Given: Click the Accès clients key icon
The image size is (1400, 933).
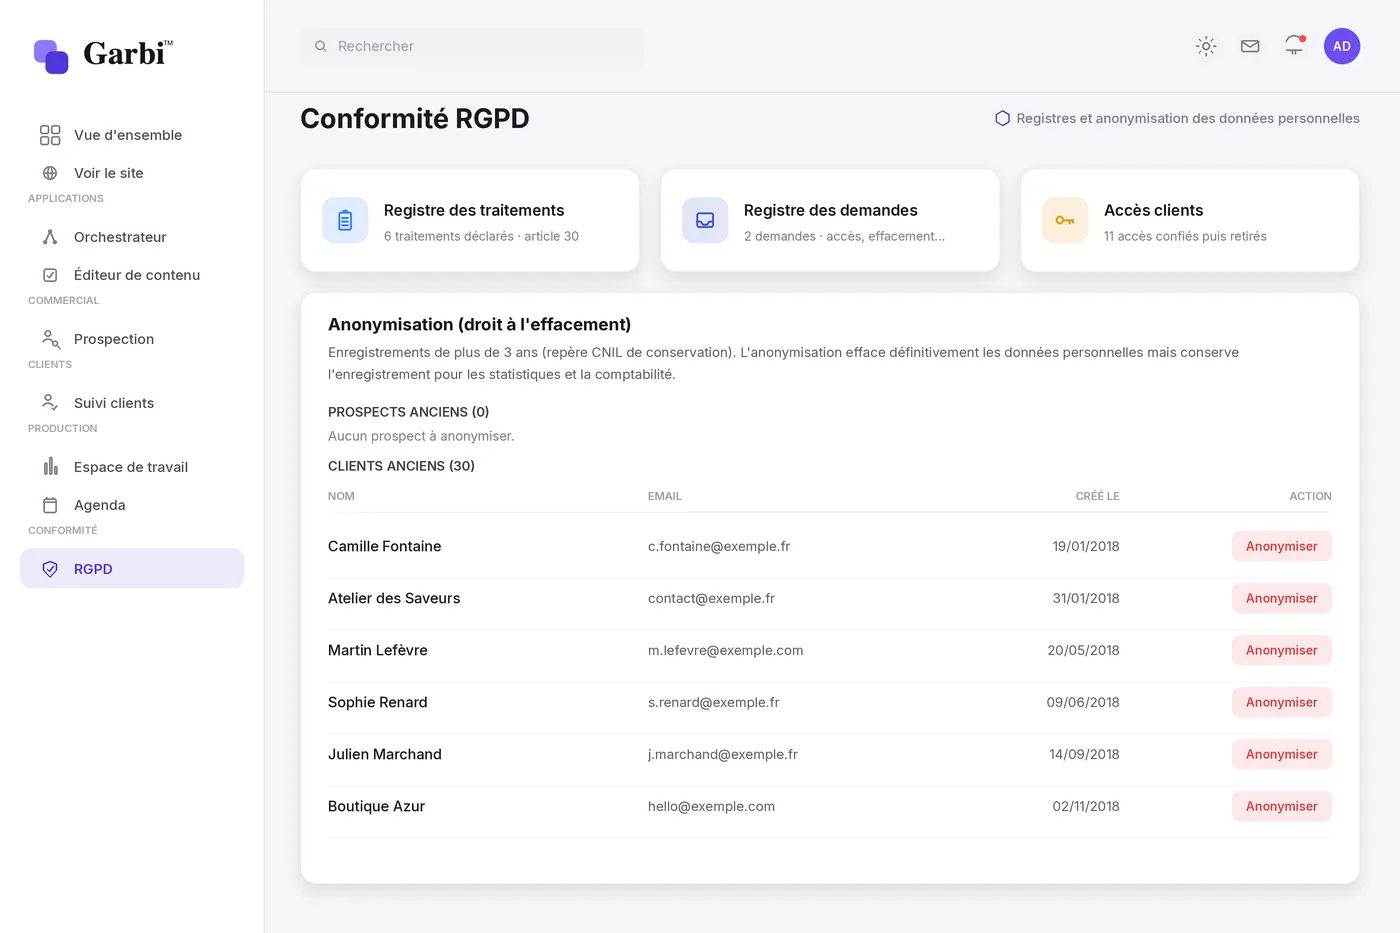Looking at the screenshot, I should [1065, 220].
